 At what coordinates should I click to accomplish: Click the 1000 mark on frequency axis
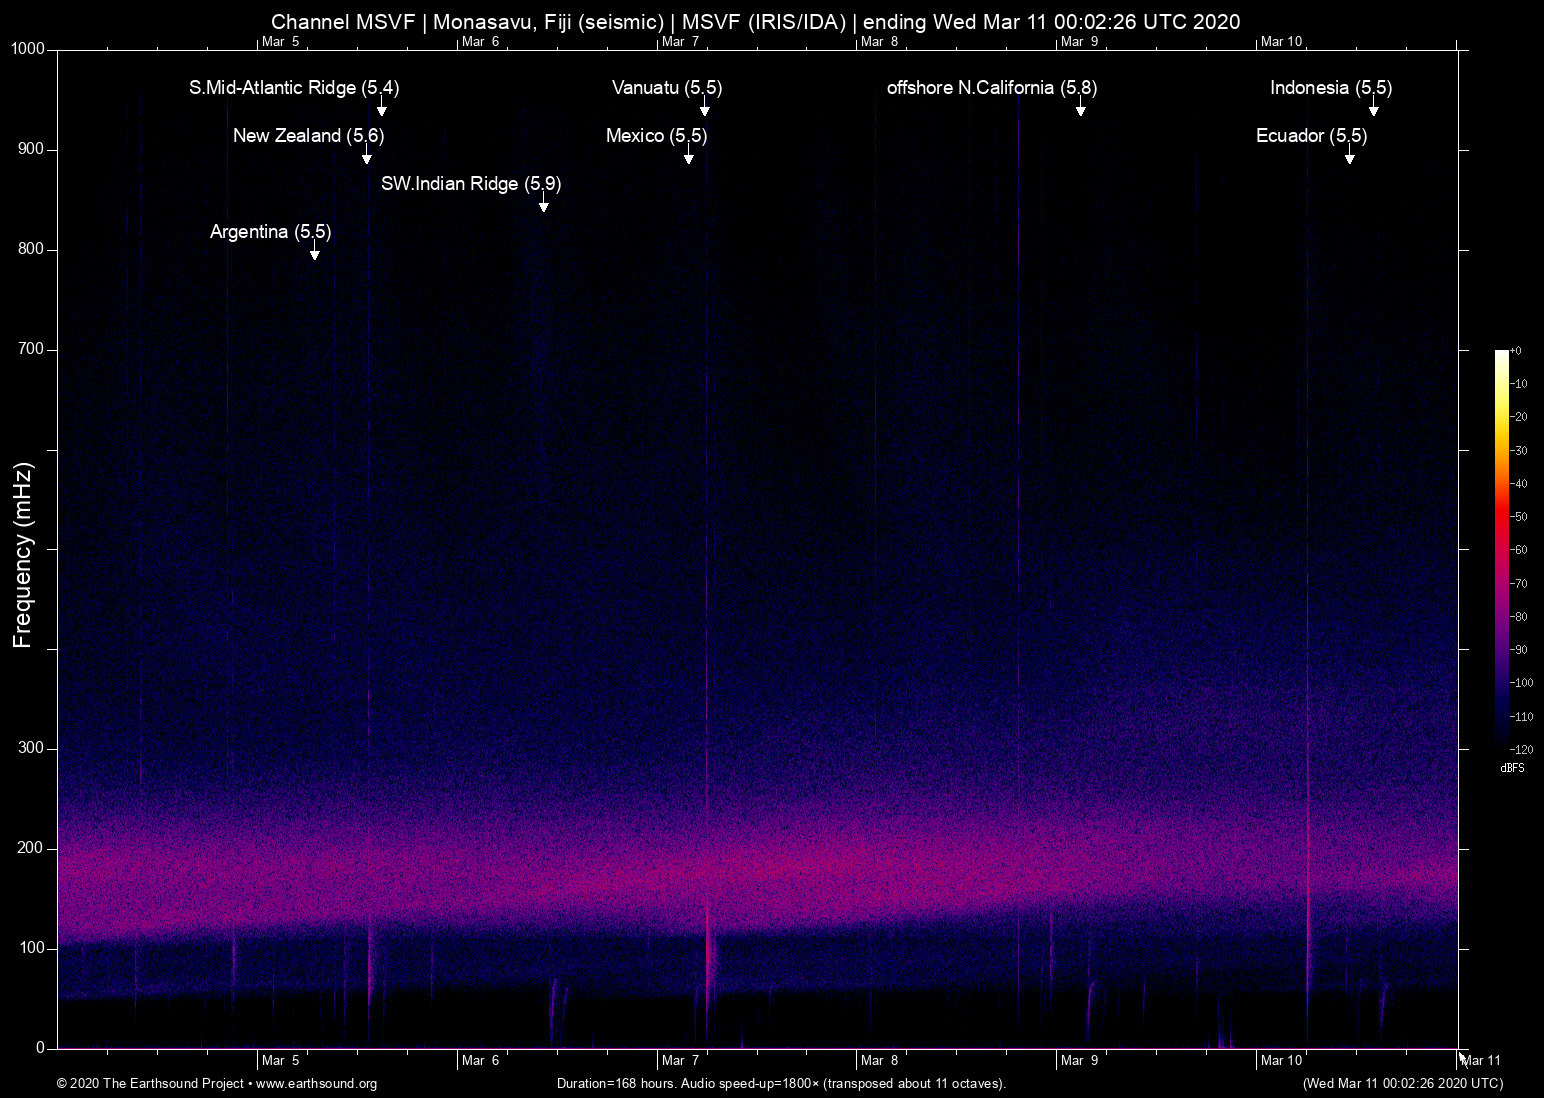click(28, 49)
